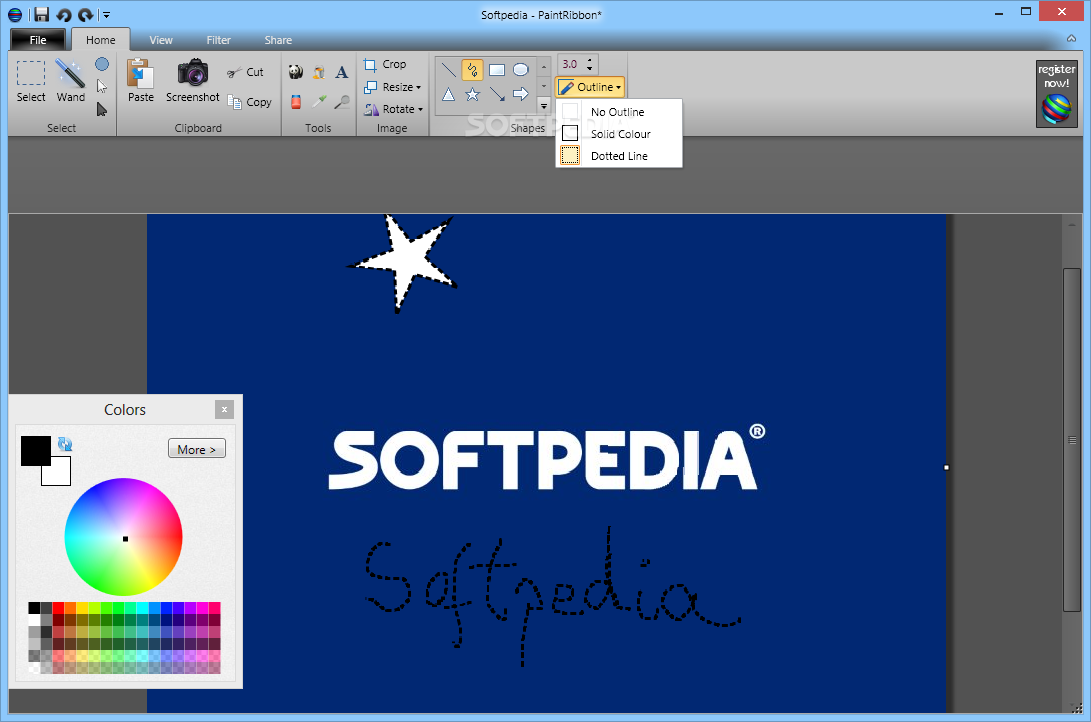Image resolution: width=1091 pixels, height=722 pixels.
Task: Switch to the Share tab
Action: point(278,40)
